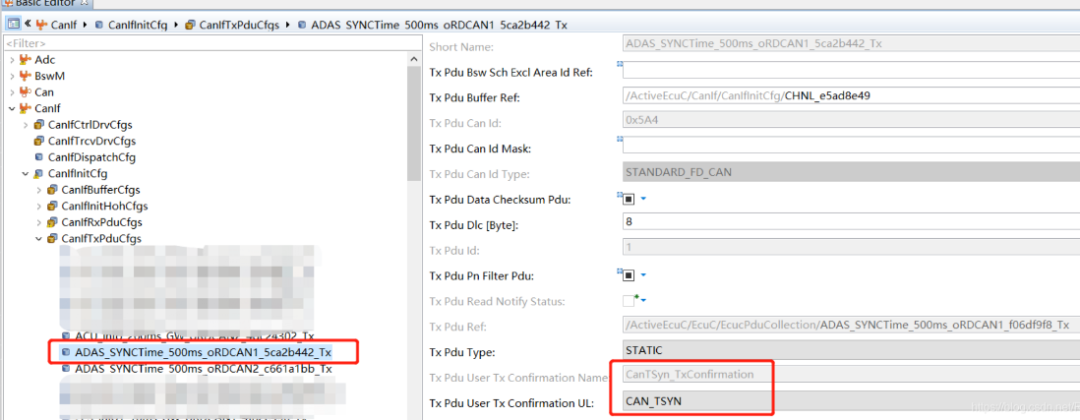Open the Tx Pdu Type STATIC combo box
Viewport: 1080px width, 420px height.
[x=851, y=350]
